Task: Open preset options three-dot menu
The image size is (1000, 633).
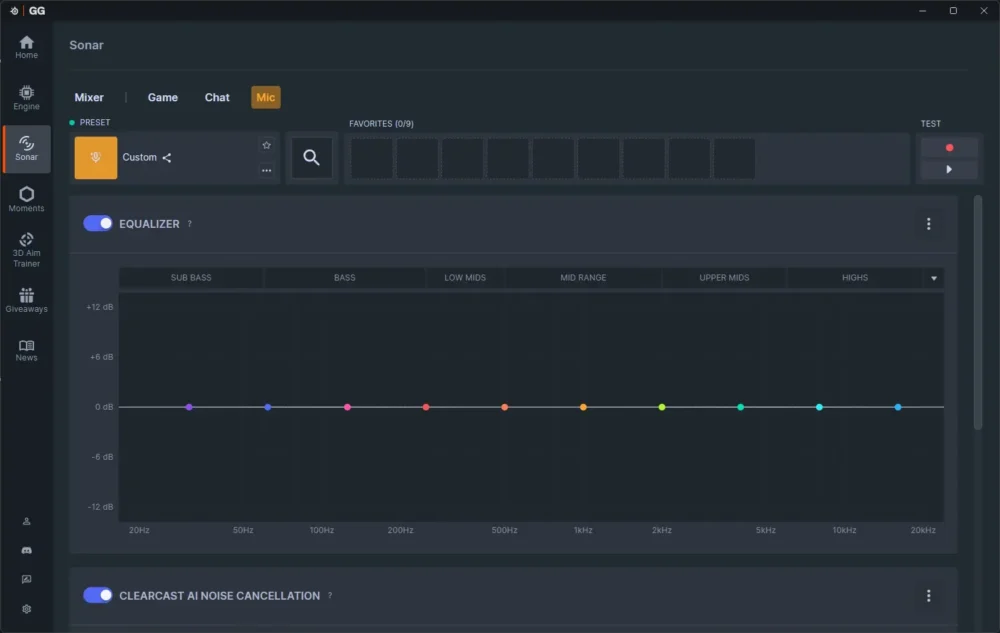Action: pyautogui.click(x=267, y=170)
